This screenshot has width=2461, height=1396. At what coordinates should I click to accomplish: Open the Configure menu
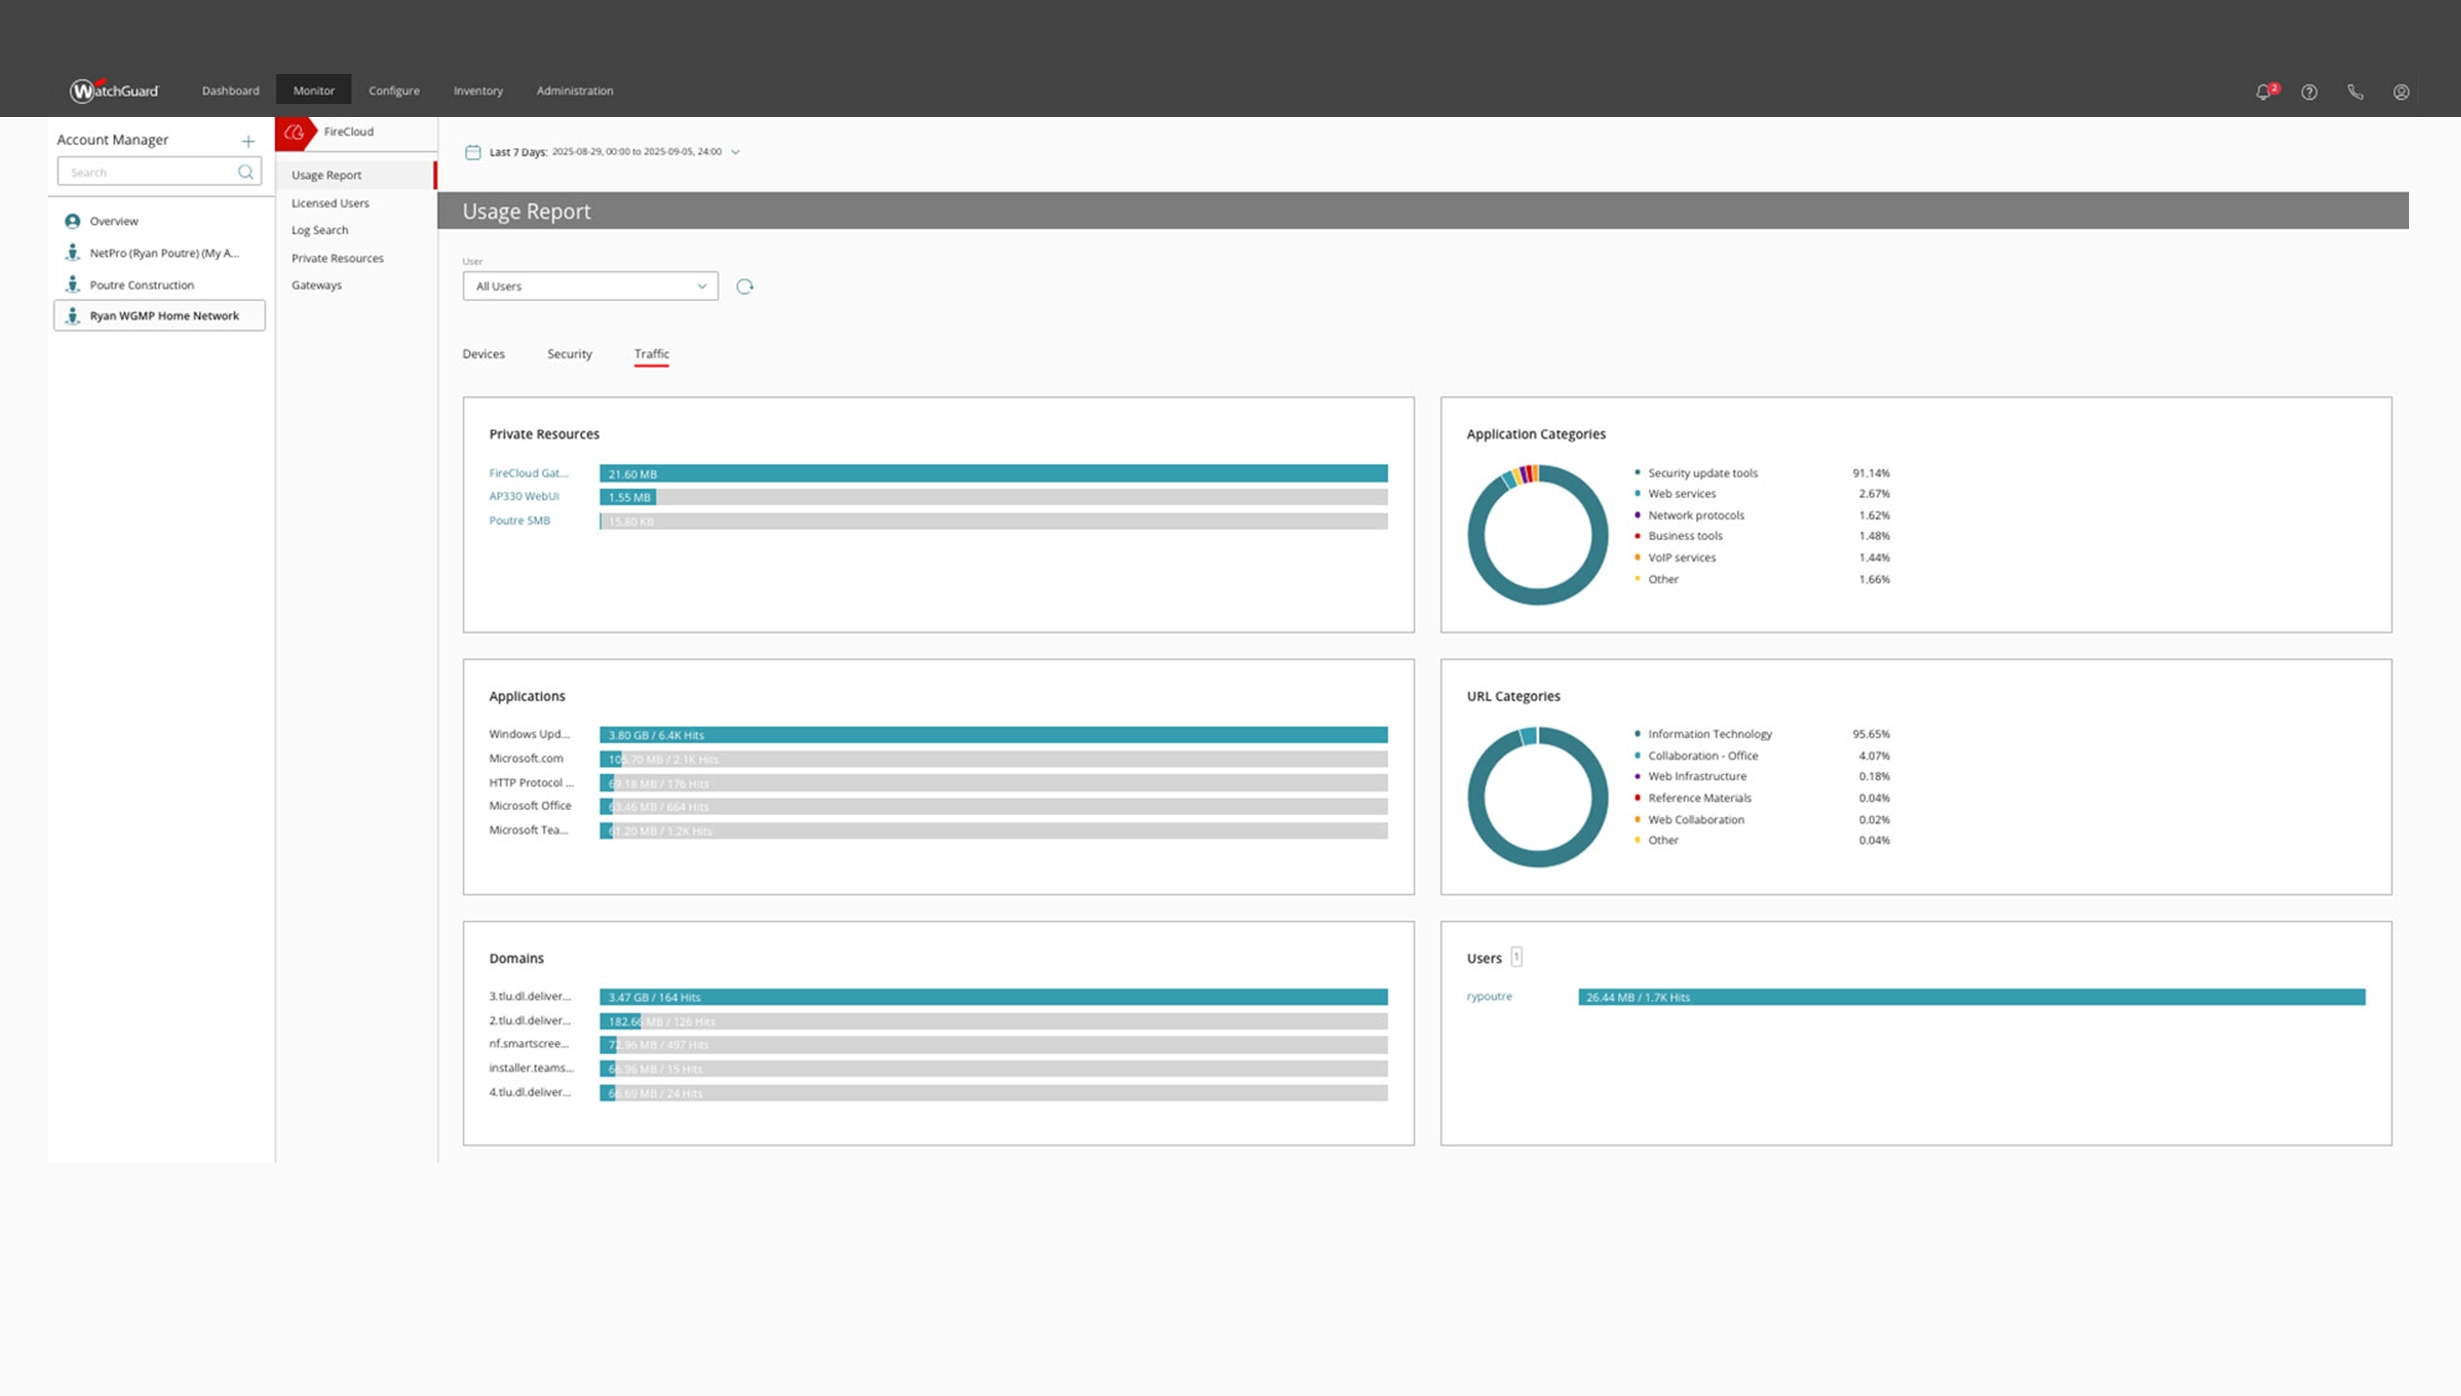click(x=394, y=91)
